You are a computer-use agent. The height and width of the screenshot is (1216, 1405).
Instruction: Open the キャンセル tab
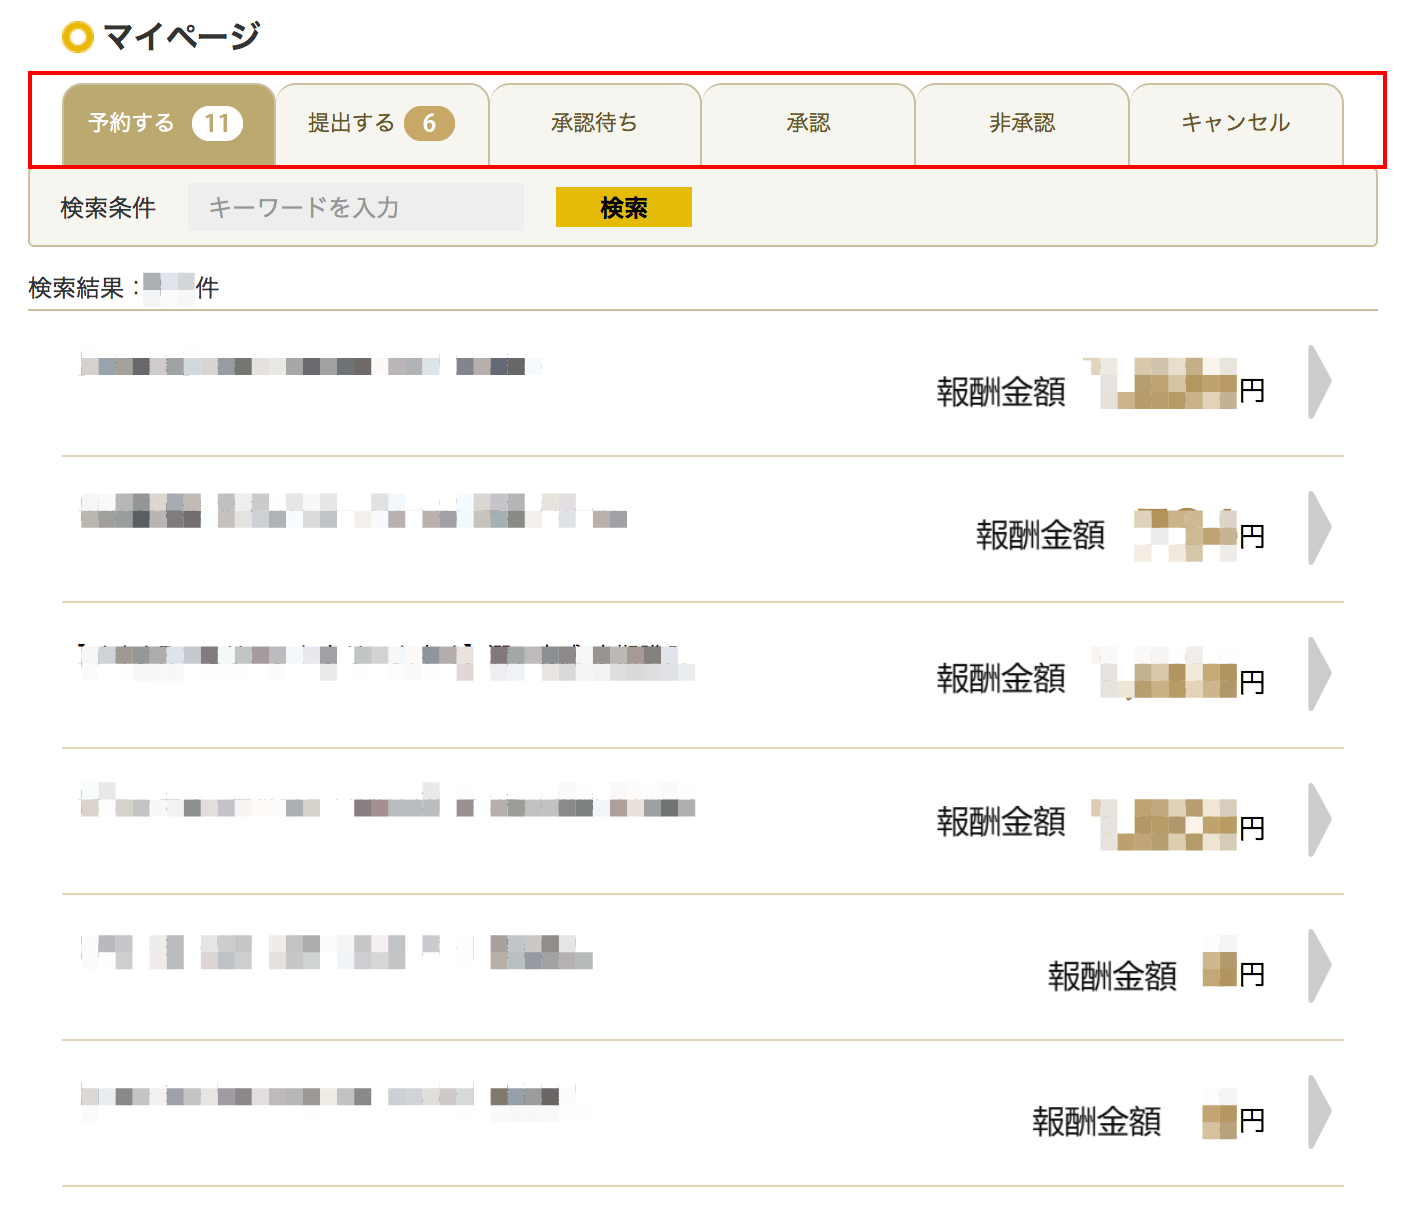pos(1236,124)
